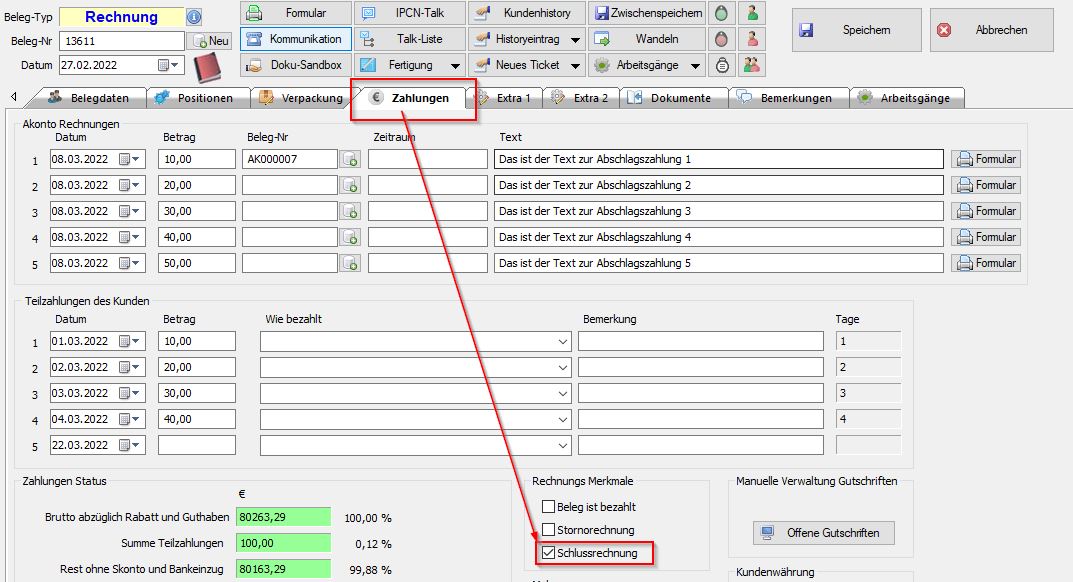Click the white timer icon next to Arbeitsgänge
Viewport: 1073px width, 582px height.
pyautogui.click(x=721, y=65)
